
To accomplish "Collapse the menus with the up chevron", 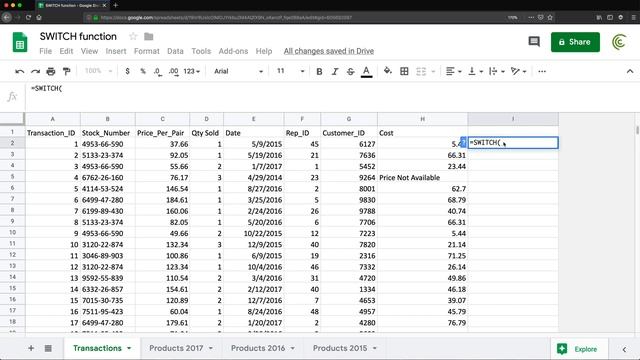I will click(630, 71).
